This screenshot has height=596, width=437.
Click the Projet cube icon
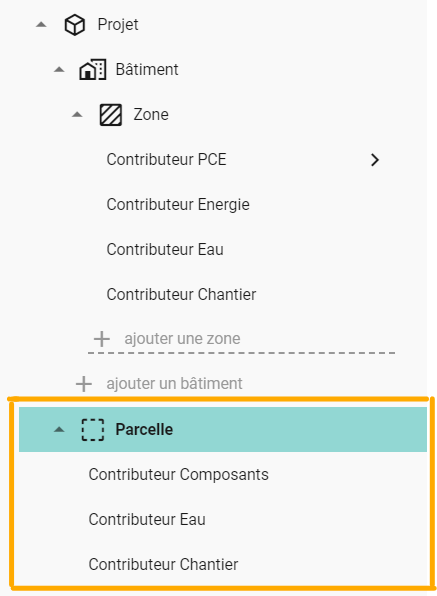74,25
